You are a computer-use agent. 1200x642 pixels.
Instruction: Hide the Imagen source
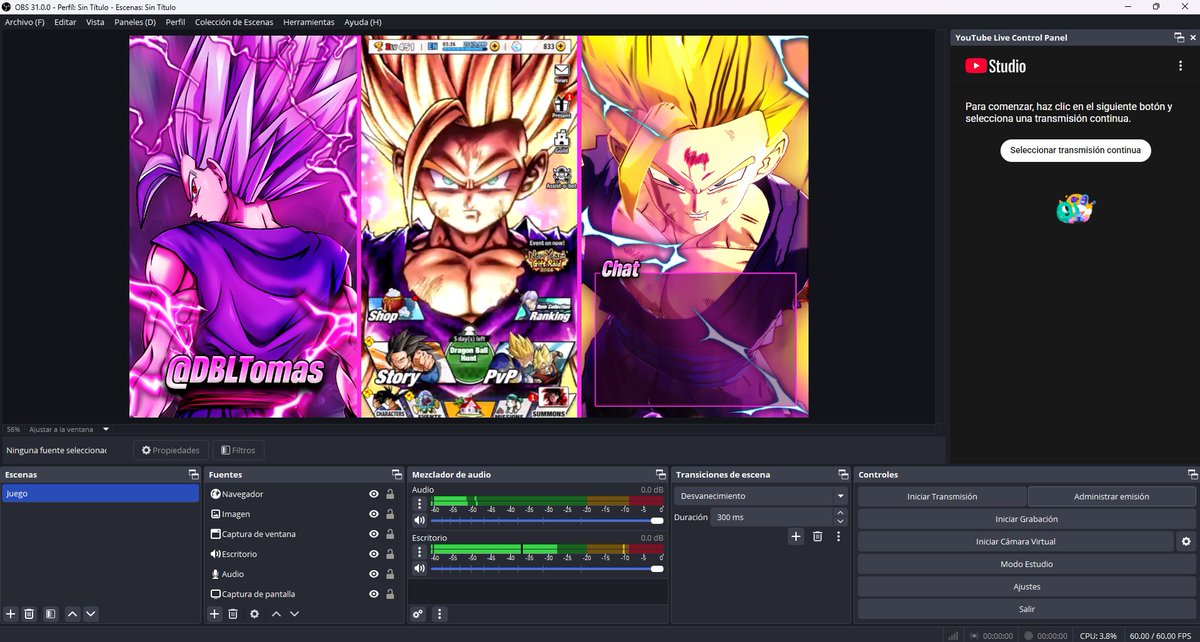[x=374, y=514]
